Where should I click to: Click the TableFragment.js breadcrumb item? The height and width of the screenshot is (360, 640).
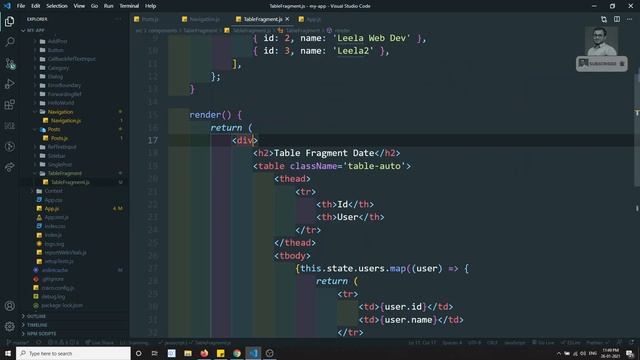click(248, 31)
